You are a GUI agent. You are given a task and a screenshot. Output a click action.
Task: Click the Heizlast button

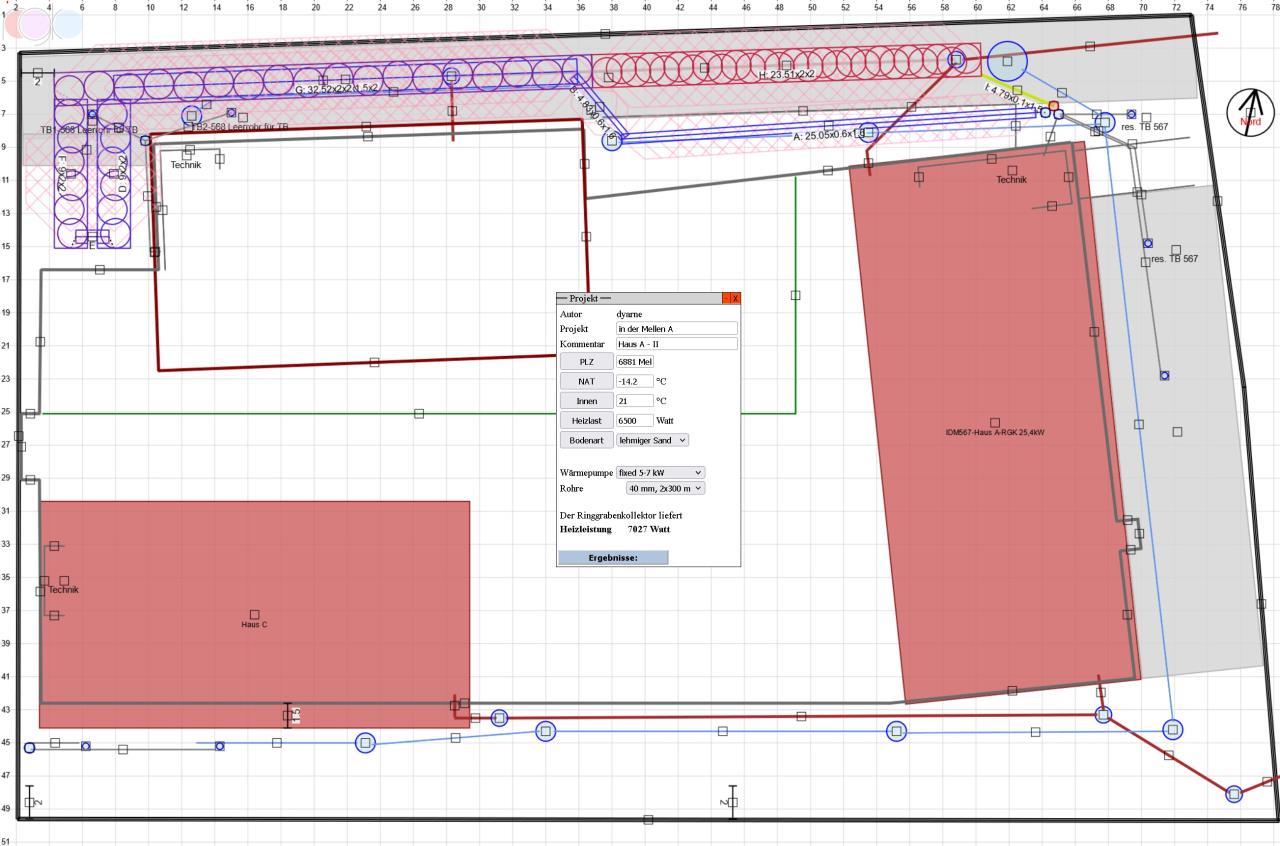click(x=586, y=421)
